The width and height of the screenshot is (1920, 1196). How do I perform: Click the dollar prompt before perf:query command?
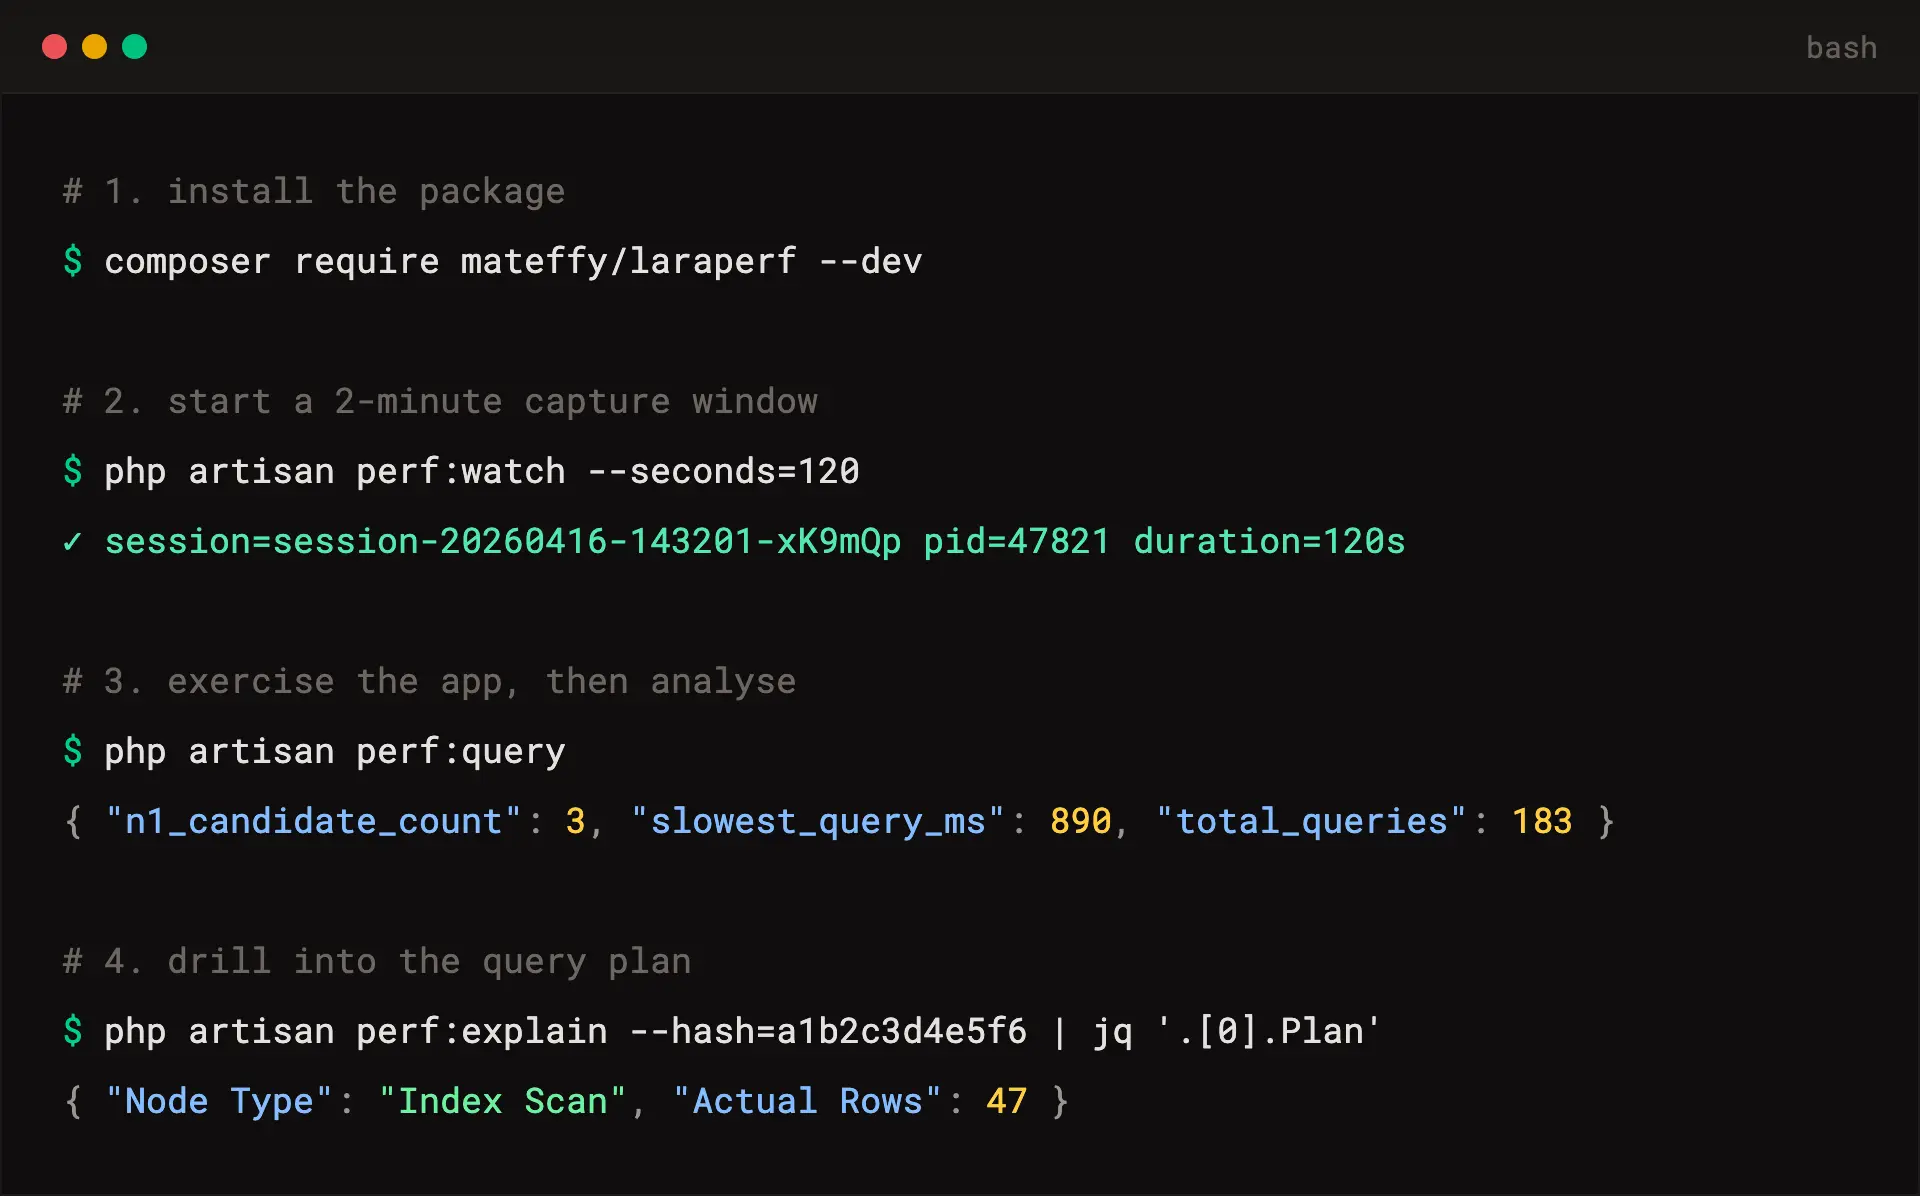click(73, 751)
